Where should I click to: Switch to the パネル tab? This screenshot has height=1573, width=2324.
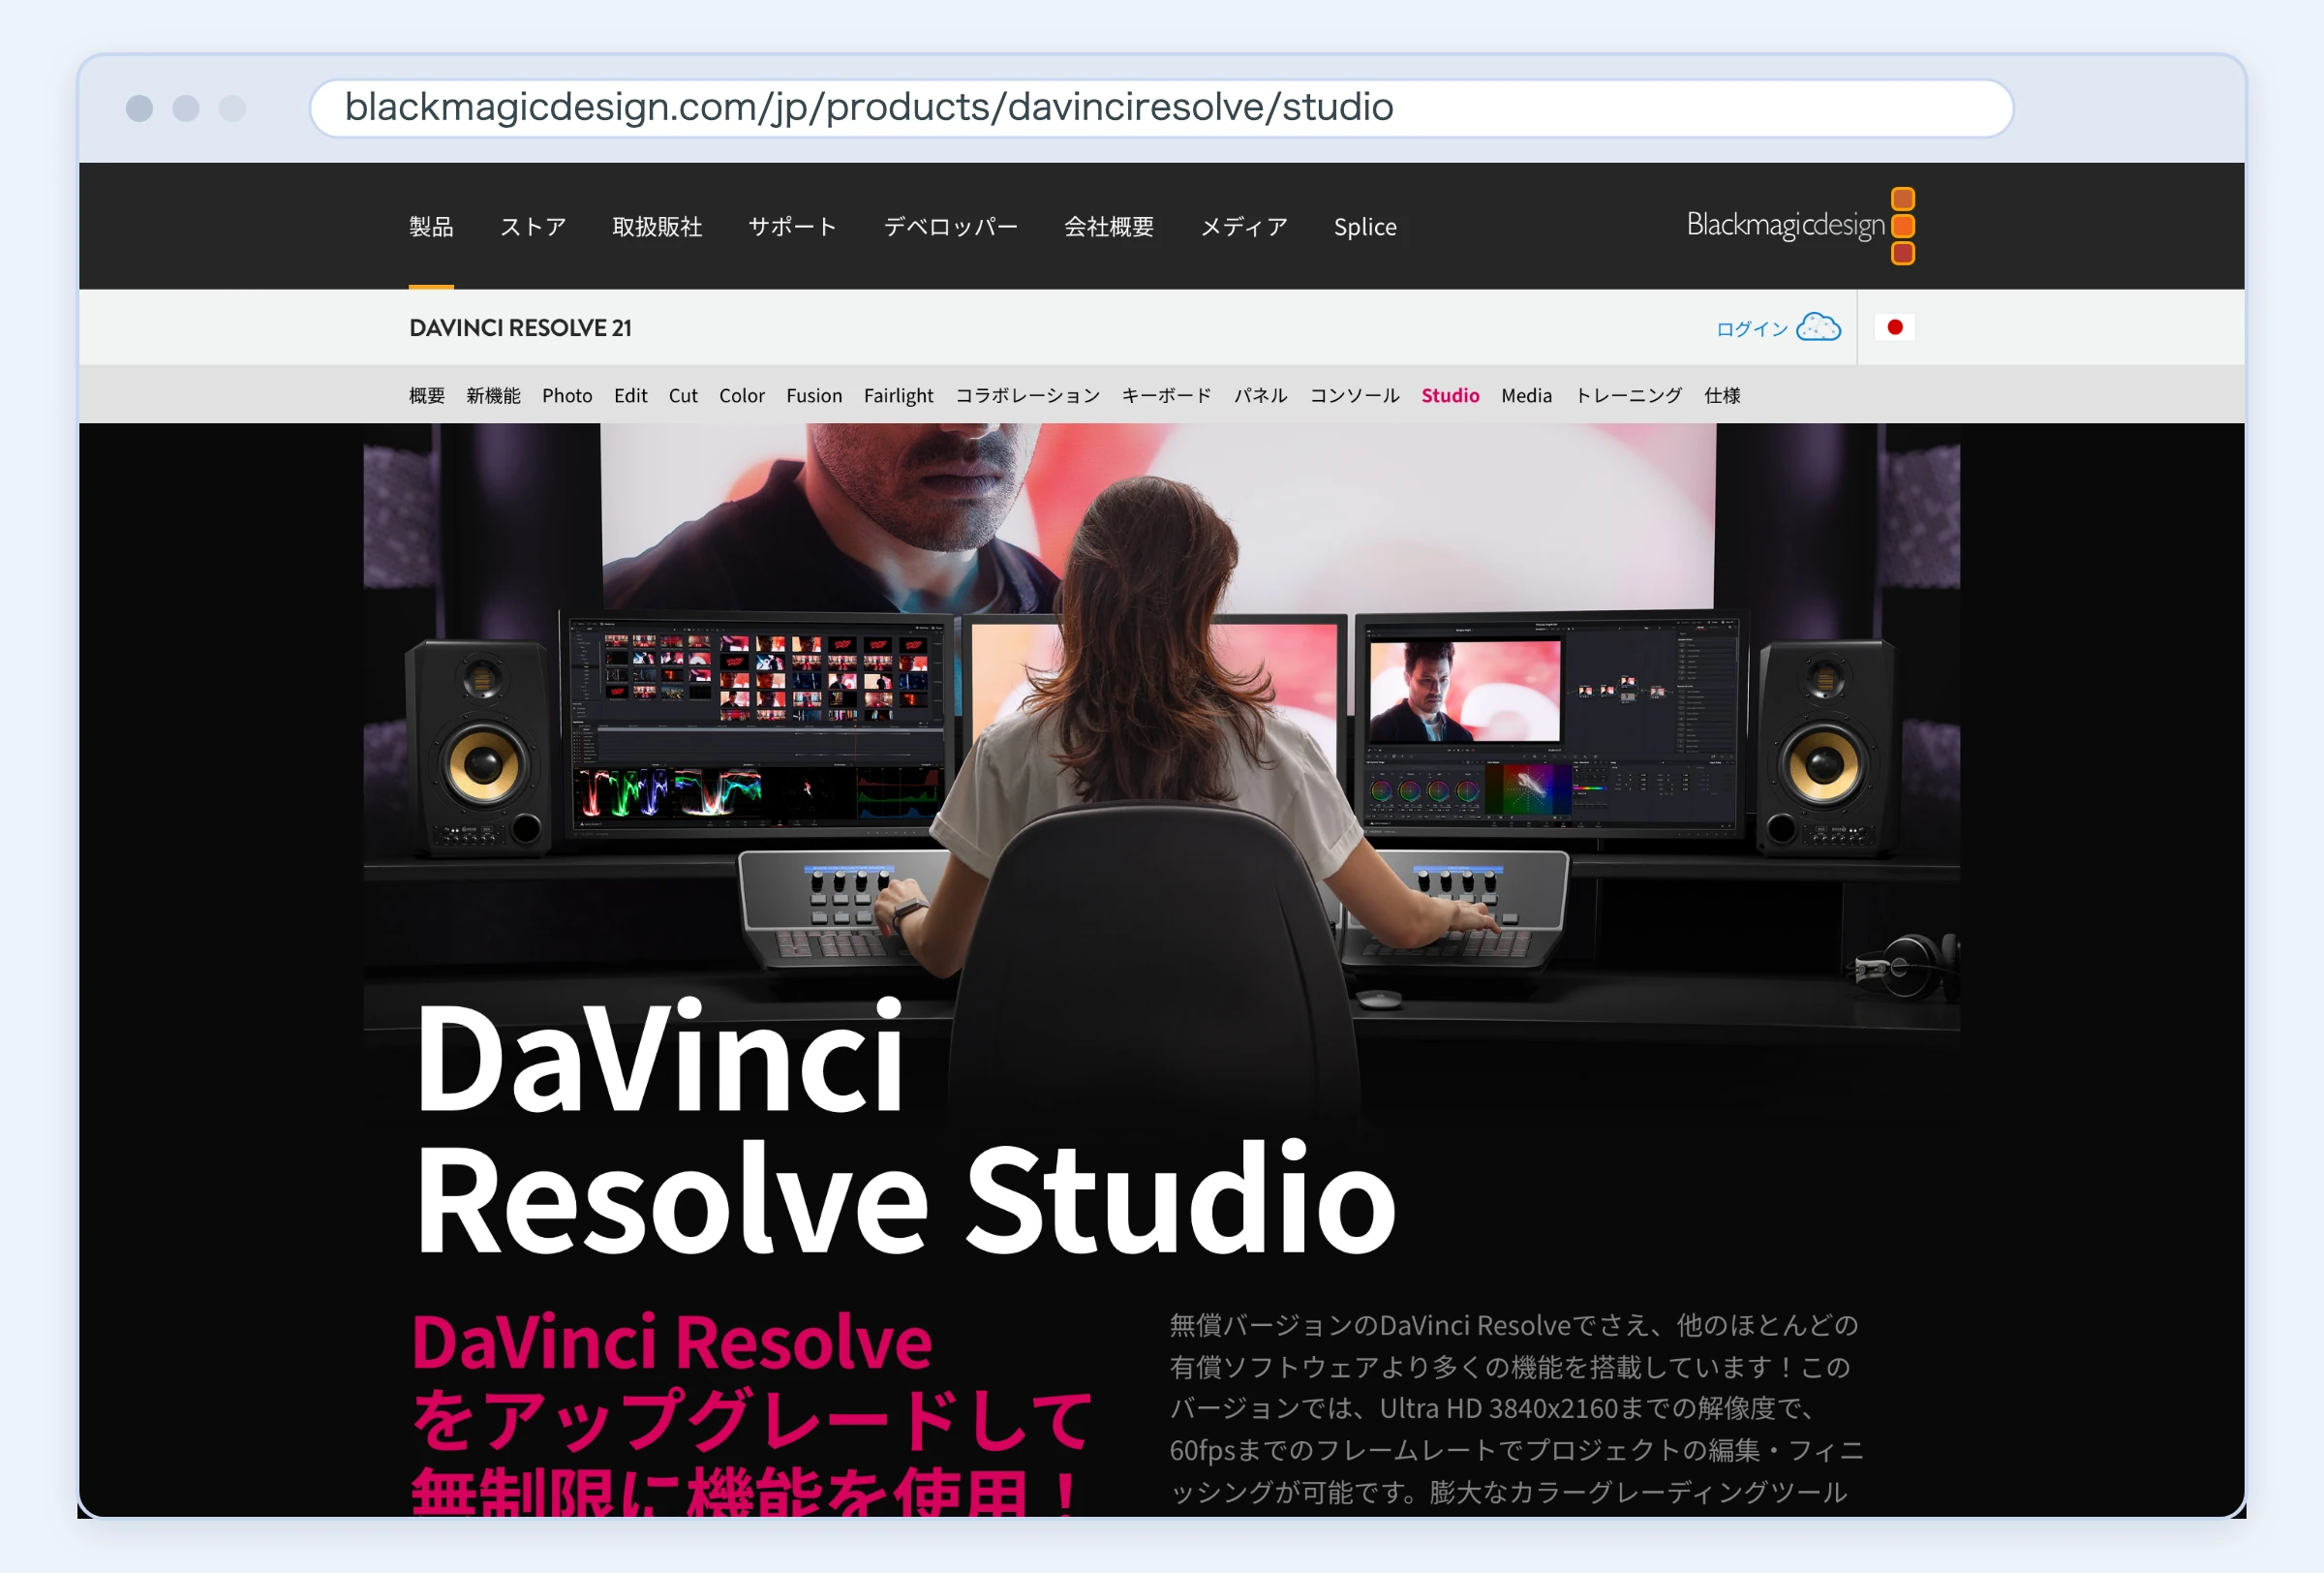point(1260,395)
